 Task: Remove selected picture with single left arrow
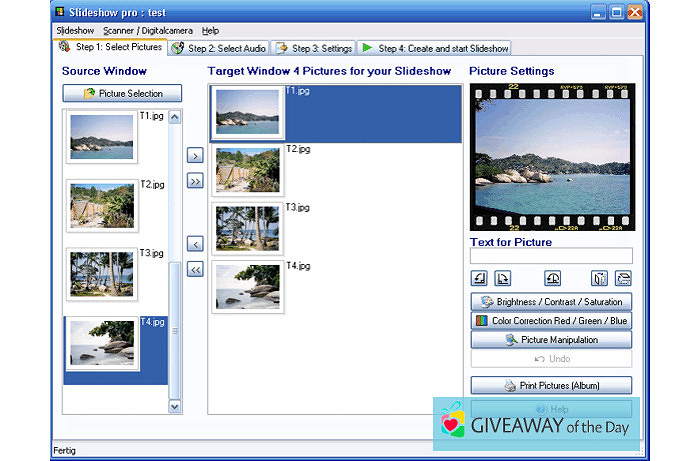195,243
